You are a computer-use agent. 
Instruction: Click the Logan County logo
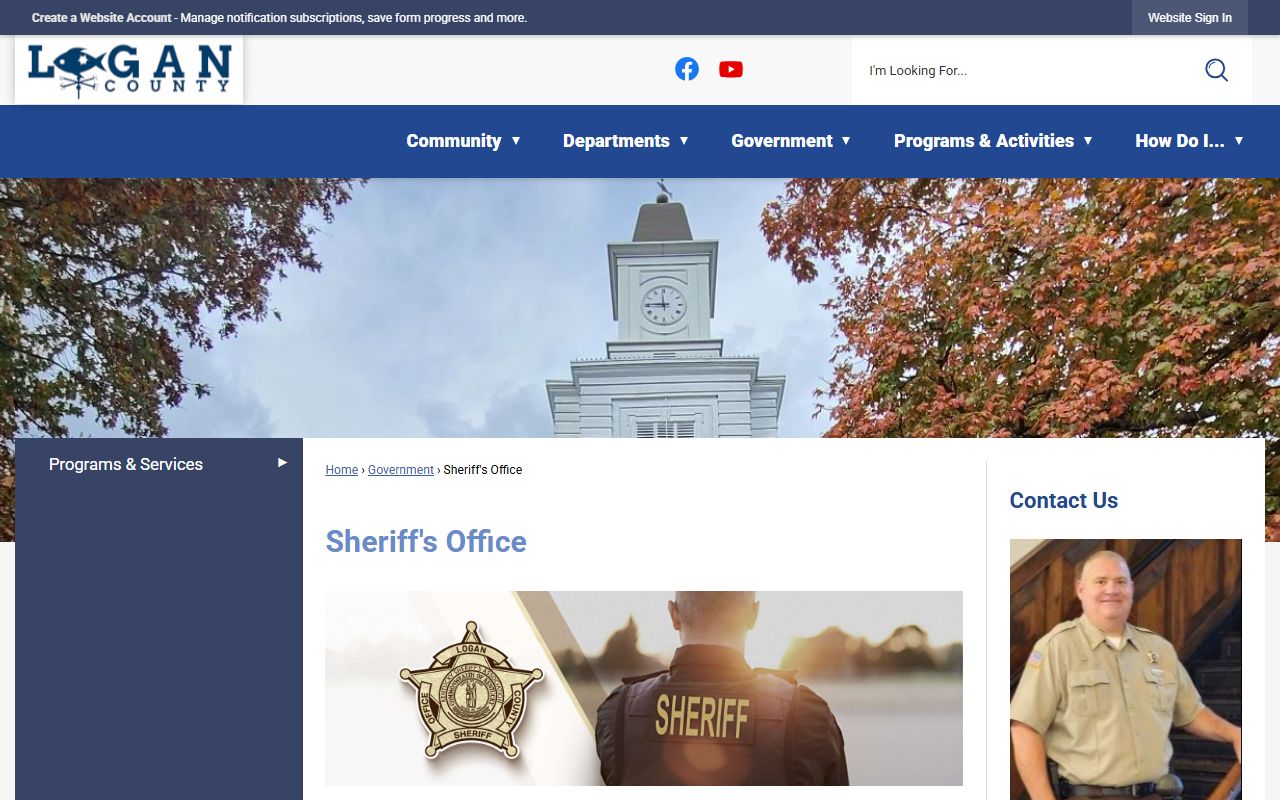point(129,70)
